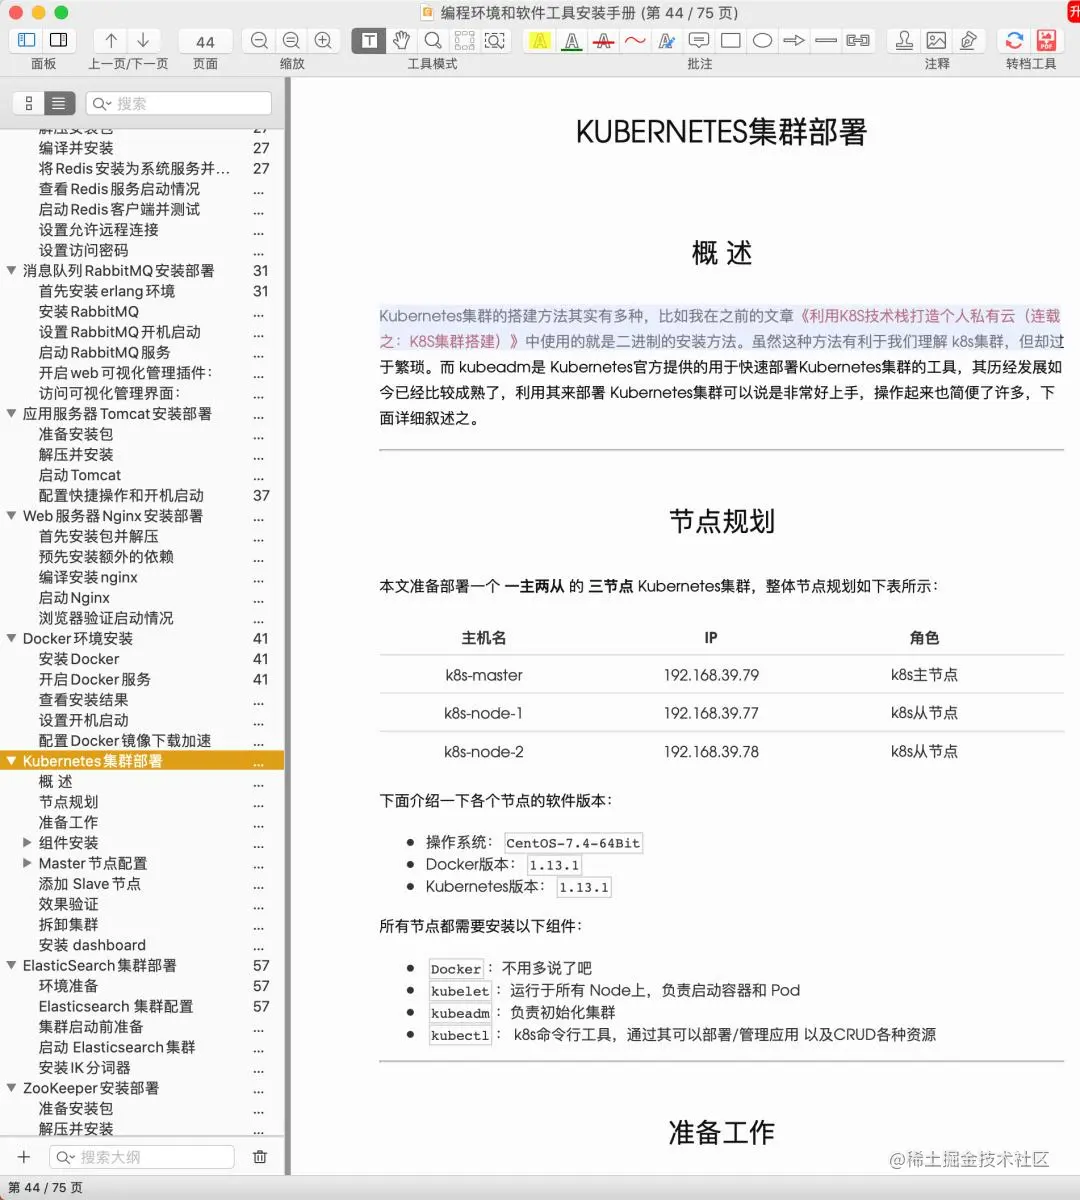This screenshot has height=1200, width=1080.
Task: Select the arrow annotation tool
Action: pyautogui.click(x=794, y=40)
